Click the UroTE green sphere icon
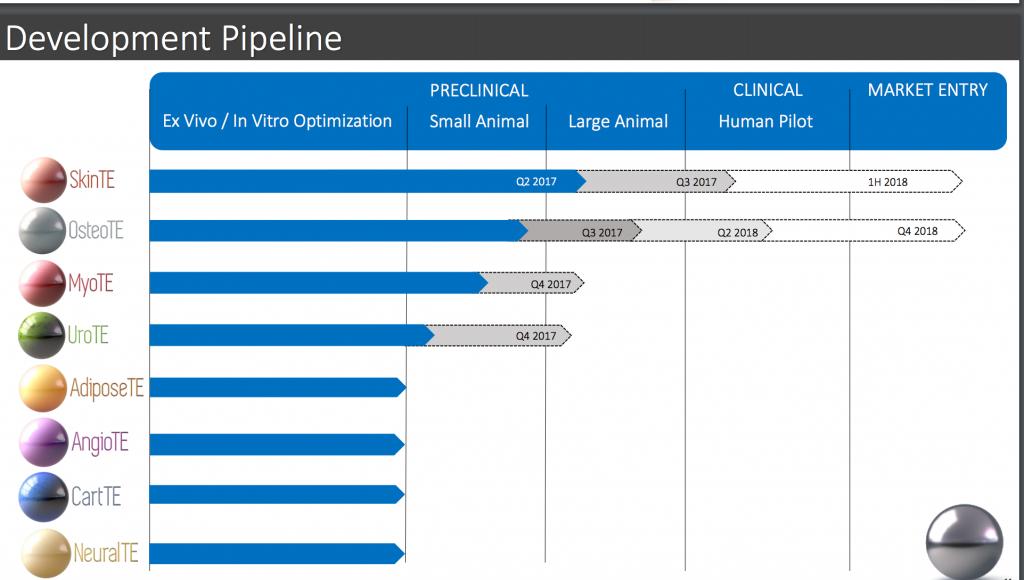This screenshot has height=580, width=1024. click(42, 336)
